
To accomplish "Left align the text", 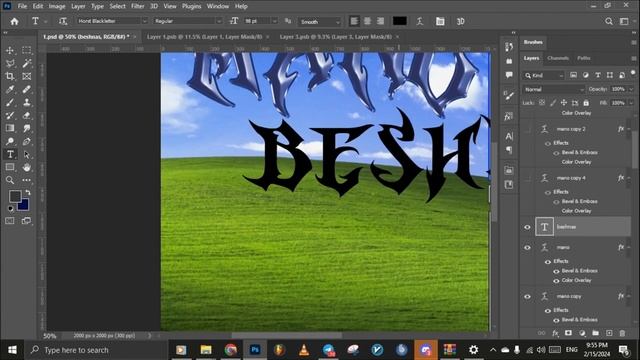I will tap(354, 21).
